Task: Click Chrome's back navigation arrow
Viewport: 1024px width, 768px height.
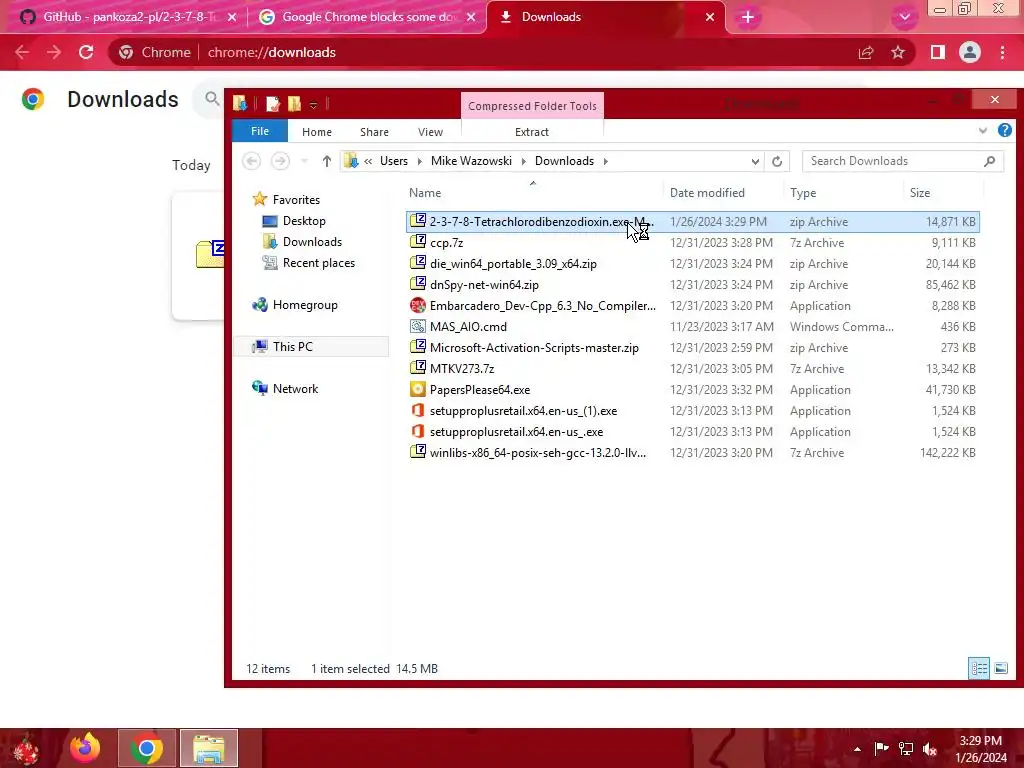Action: 22,52
